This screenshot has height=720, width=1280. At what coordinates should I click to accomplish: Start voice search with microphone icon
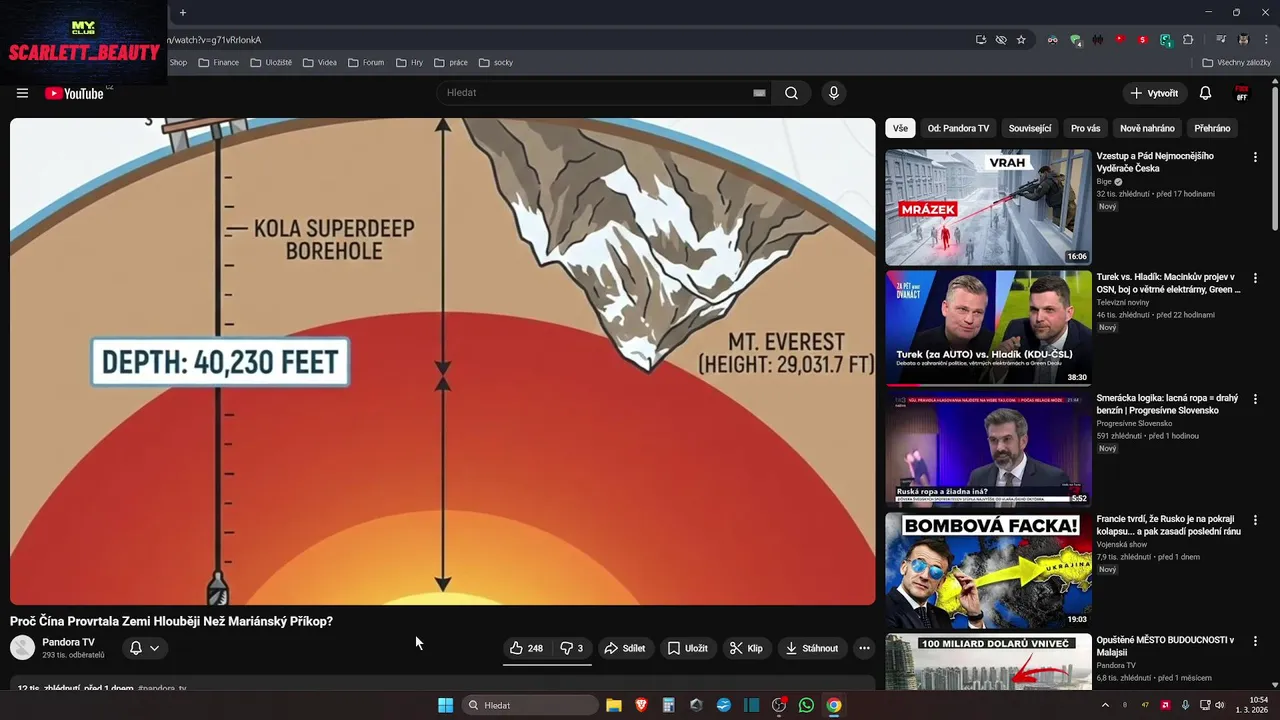834,93
